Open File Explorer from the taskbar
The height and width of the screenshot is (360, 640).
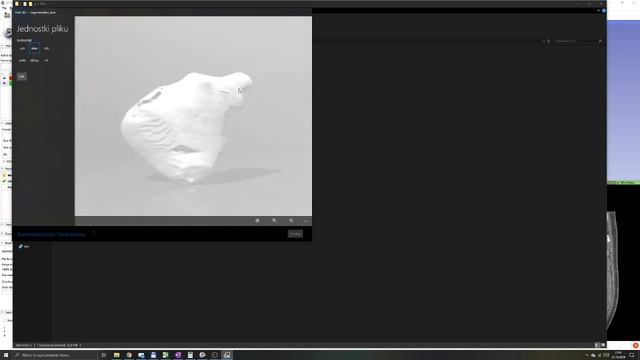click(x=117, y=355)
